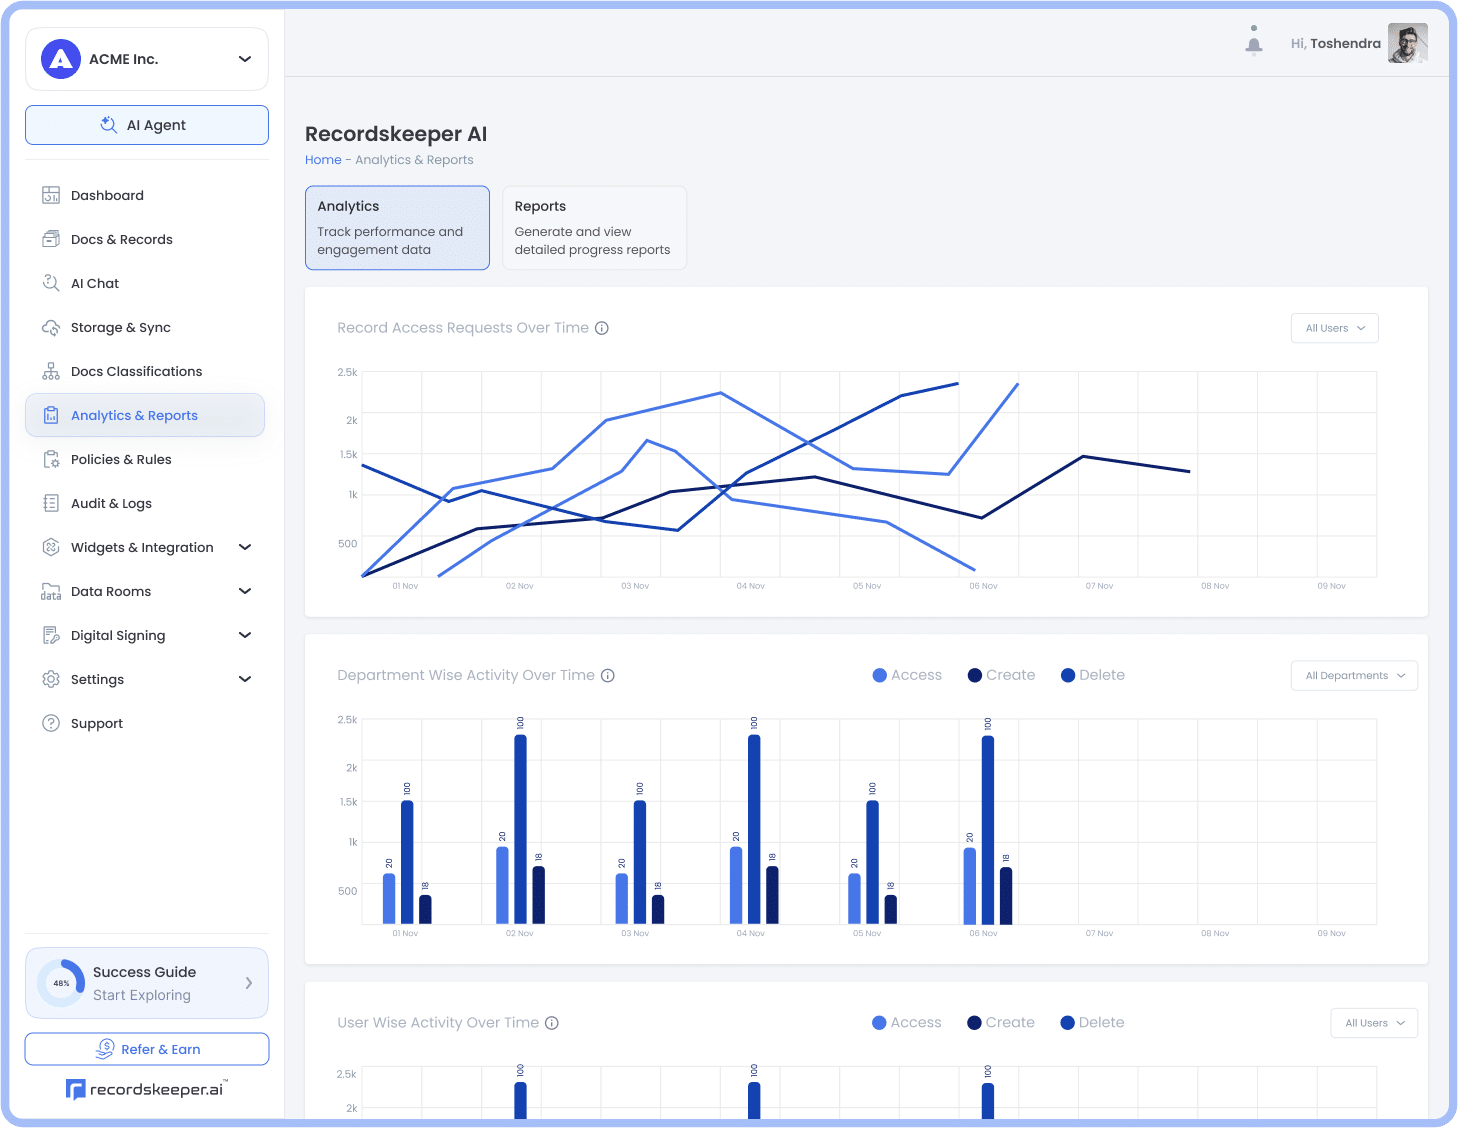Click the "Hi, Toshendra" greeting text
The height and width of the screenshot is (1128, 1458).
1336,43
